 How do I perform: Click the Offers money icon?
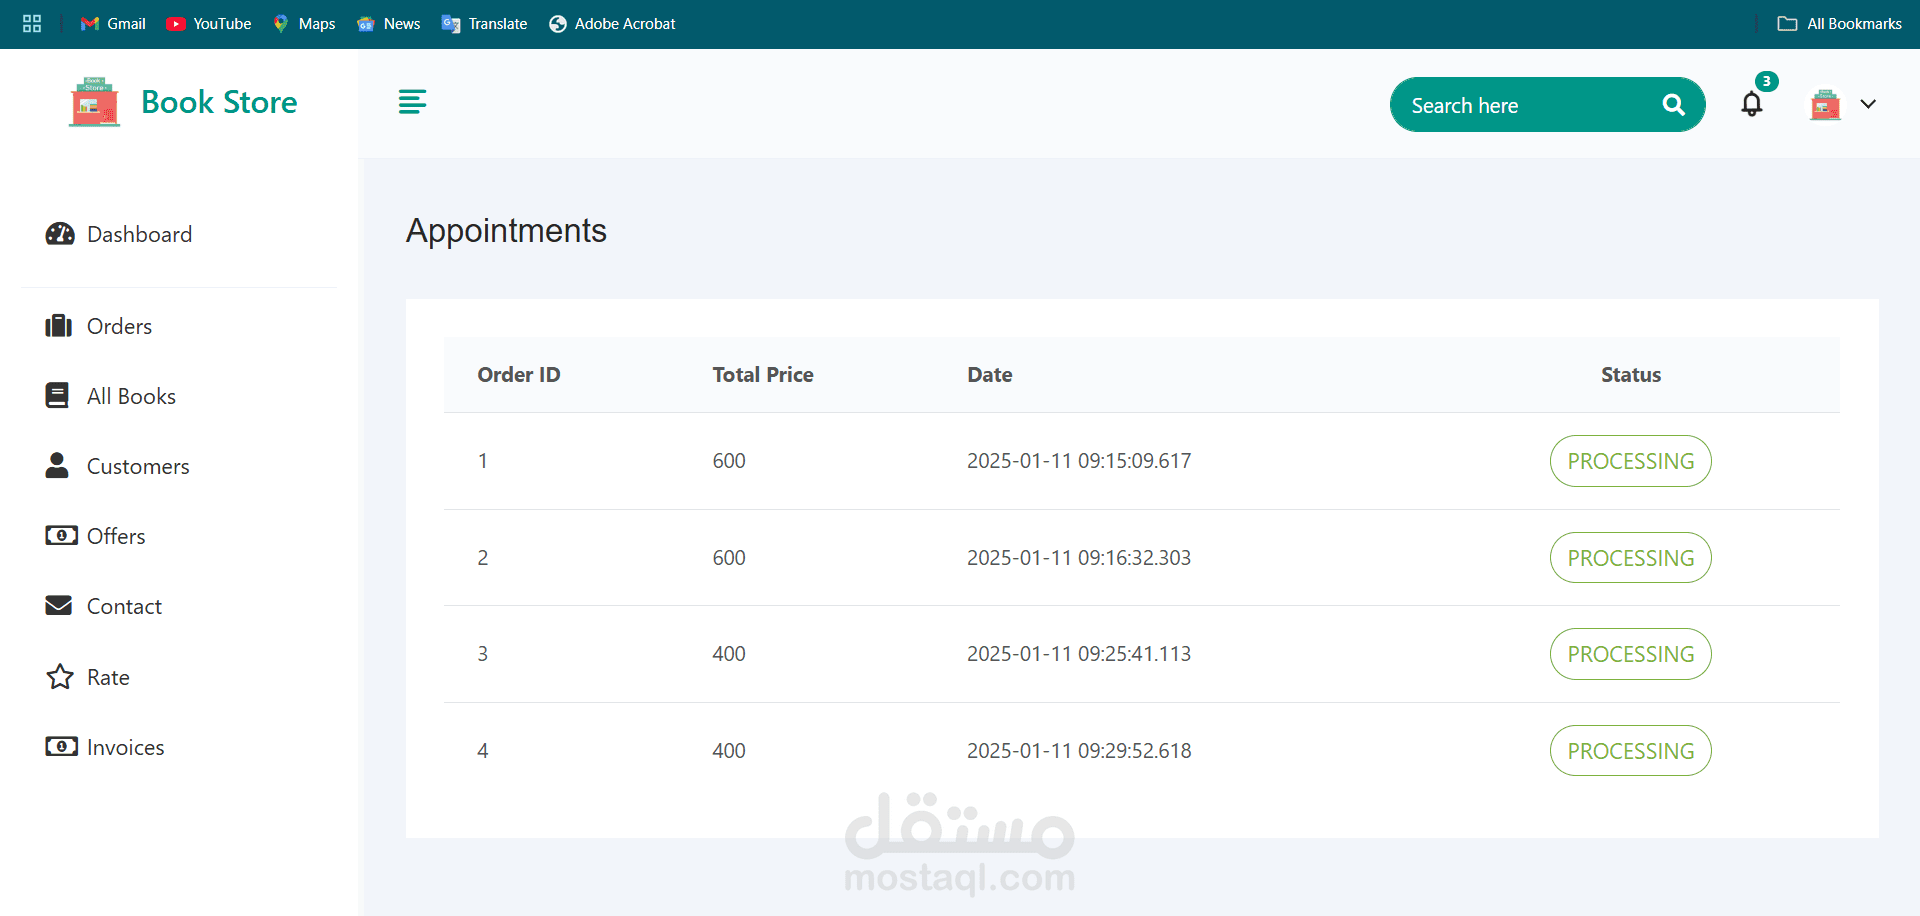(x=61, y=535)
